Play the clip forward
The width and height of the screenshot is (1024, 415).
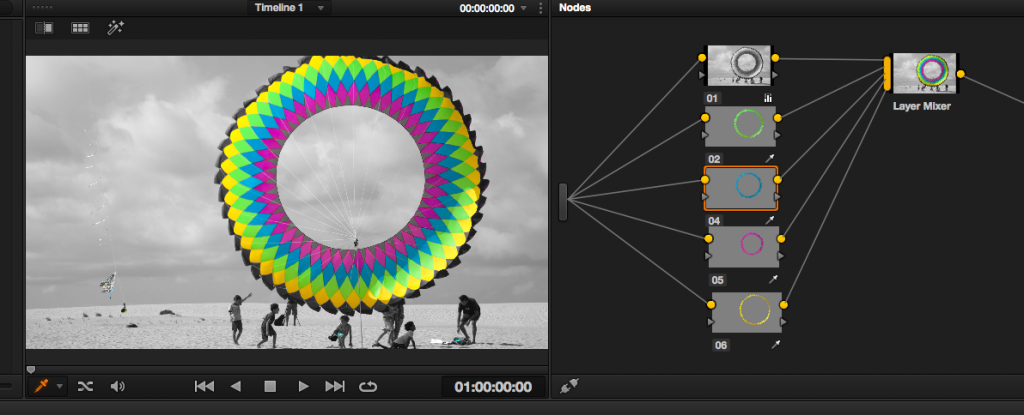point(303,386)
